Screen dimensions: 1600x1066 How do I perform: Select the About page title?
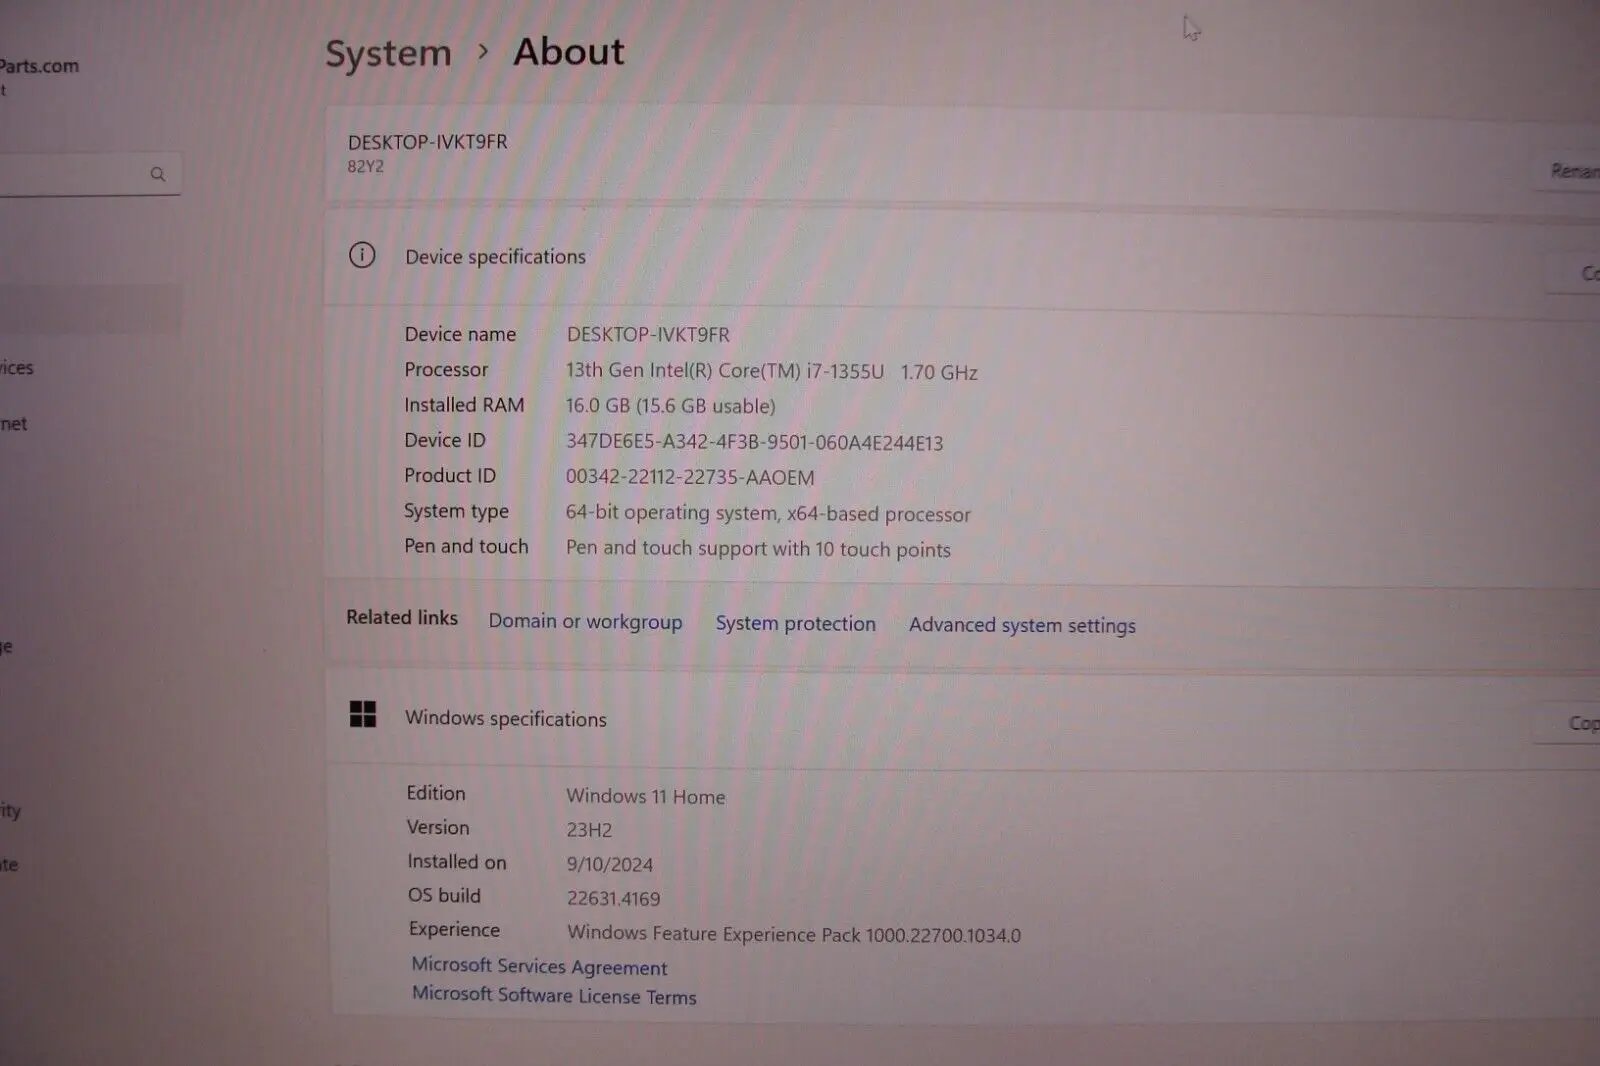coord(569,51)
